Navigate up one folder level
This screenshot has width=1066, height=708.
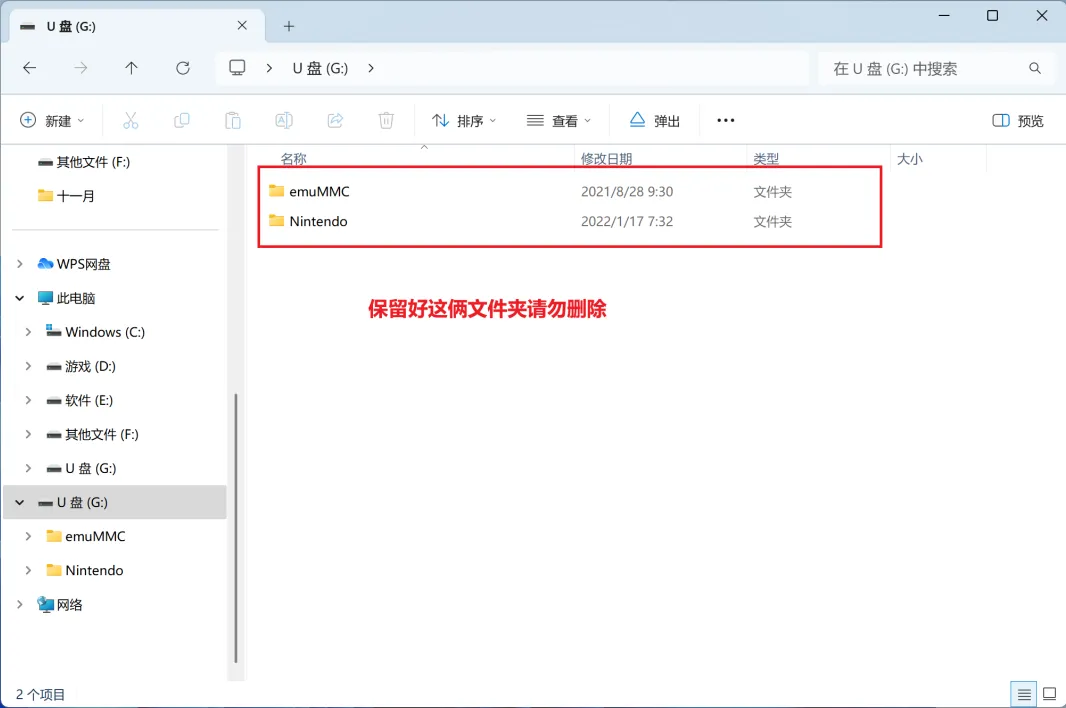[x=131, y=67]
